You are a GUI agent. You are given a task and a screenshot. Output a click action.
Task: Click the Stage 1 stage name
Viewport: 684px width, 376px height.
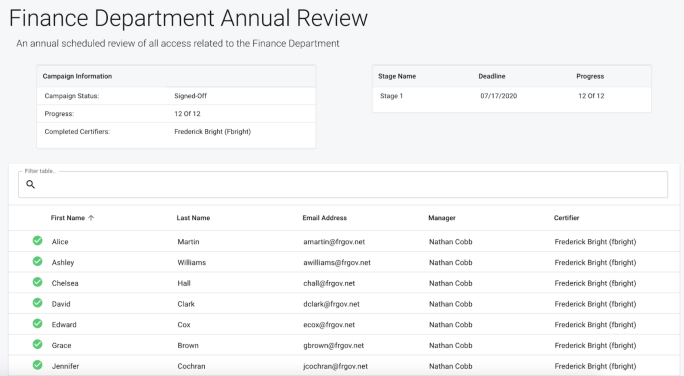tap(391, 96)
